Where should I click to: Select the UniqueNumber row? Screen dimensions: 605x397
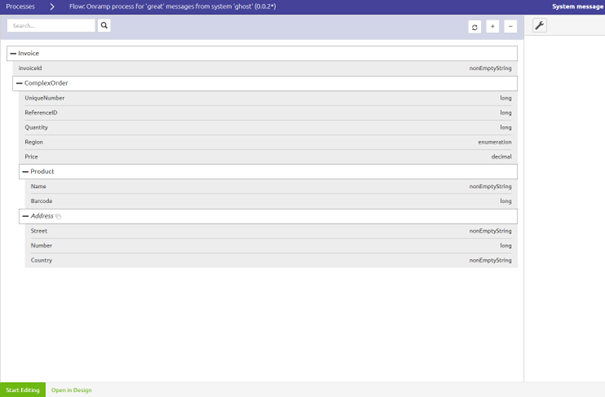[268, 98]
